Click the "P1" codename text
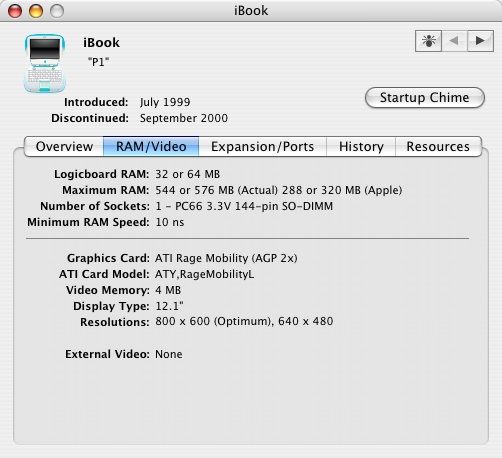Screen dimensions: 502x458 pyautogui.click(x=98, y=62)
